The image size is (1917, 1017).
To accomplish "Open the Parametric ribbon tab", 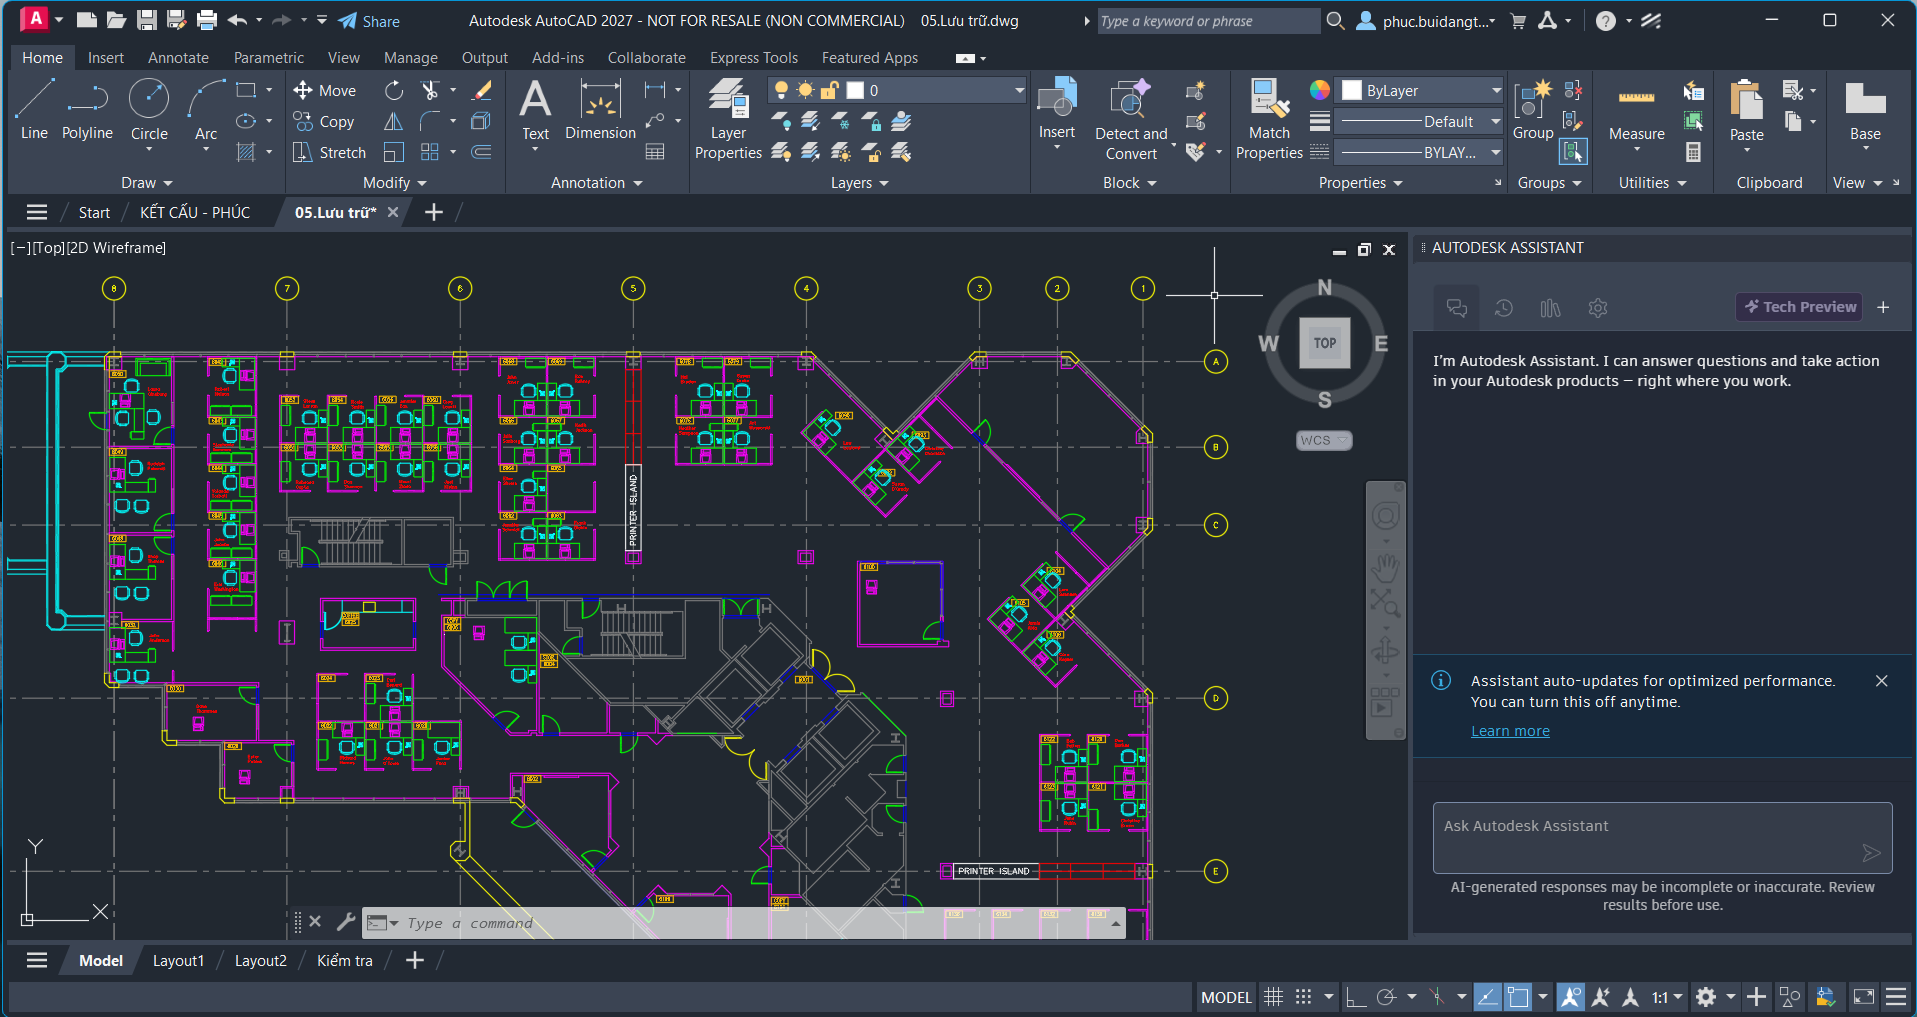I will [268, 58].
